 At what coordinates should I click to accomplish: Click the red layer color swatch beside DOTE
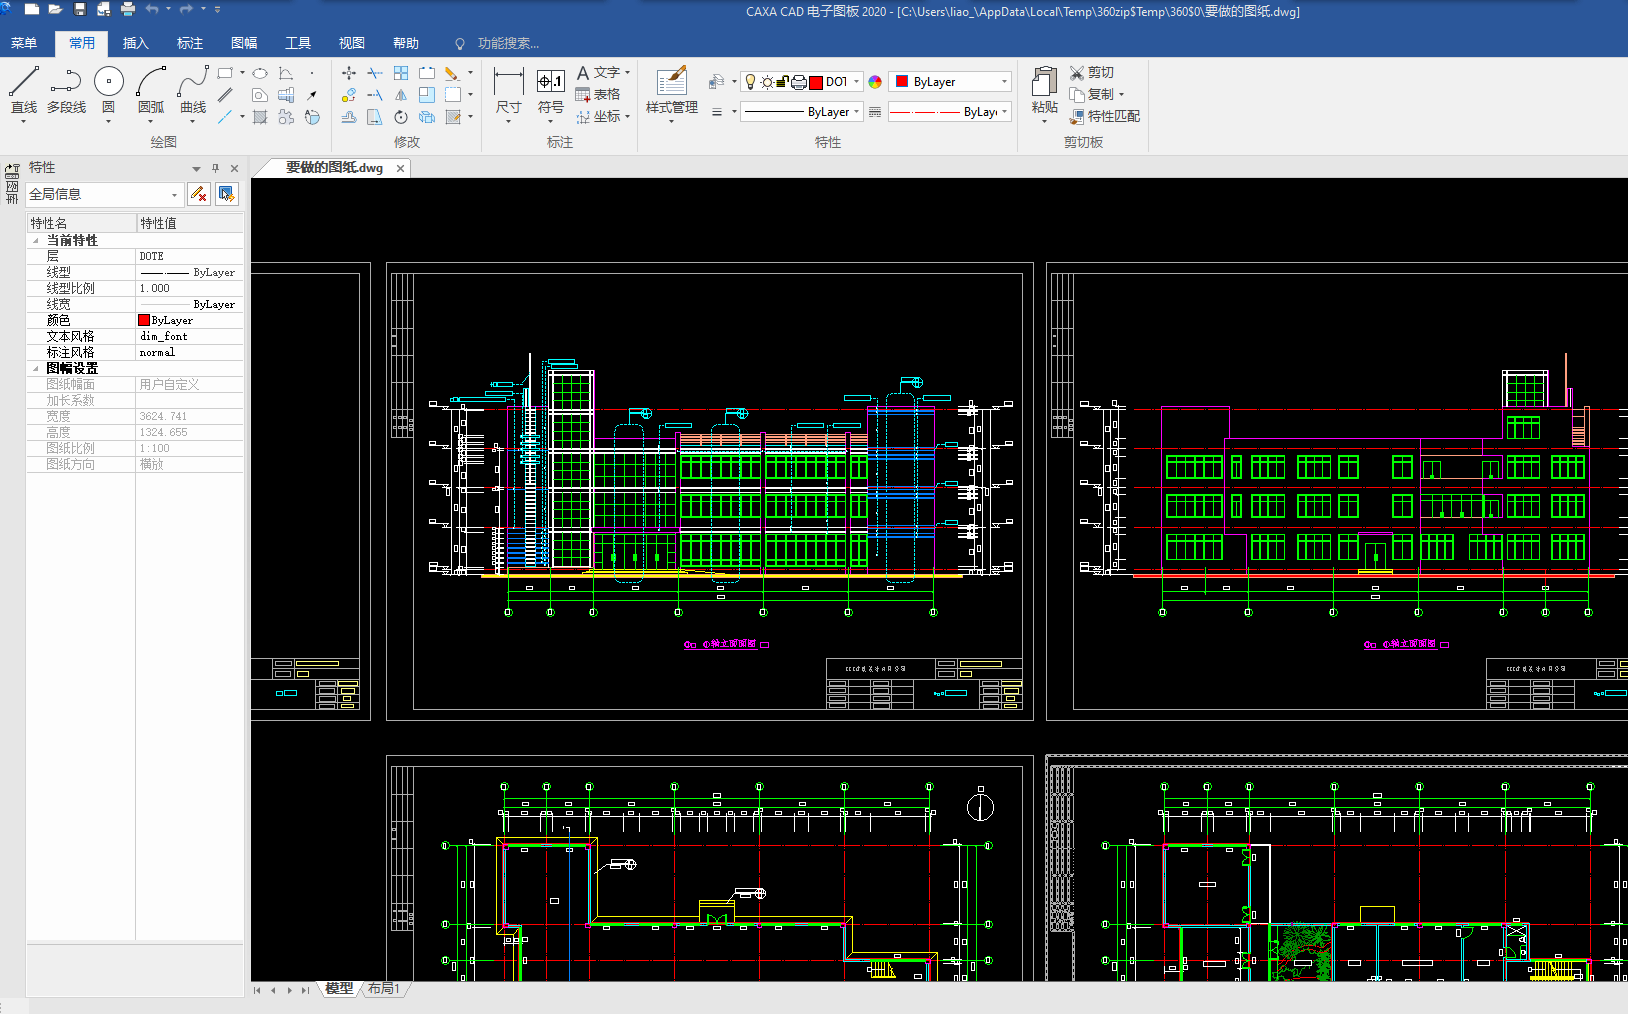pyautogui.click(x=816, y=82)
